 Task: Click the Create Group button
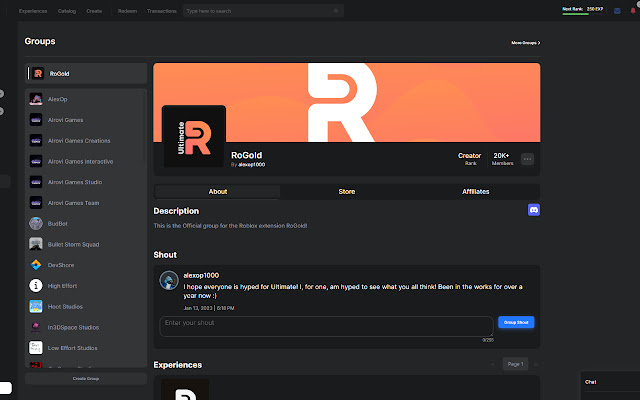click(86, 378)
